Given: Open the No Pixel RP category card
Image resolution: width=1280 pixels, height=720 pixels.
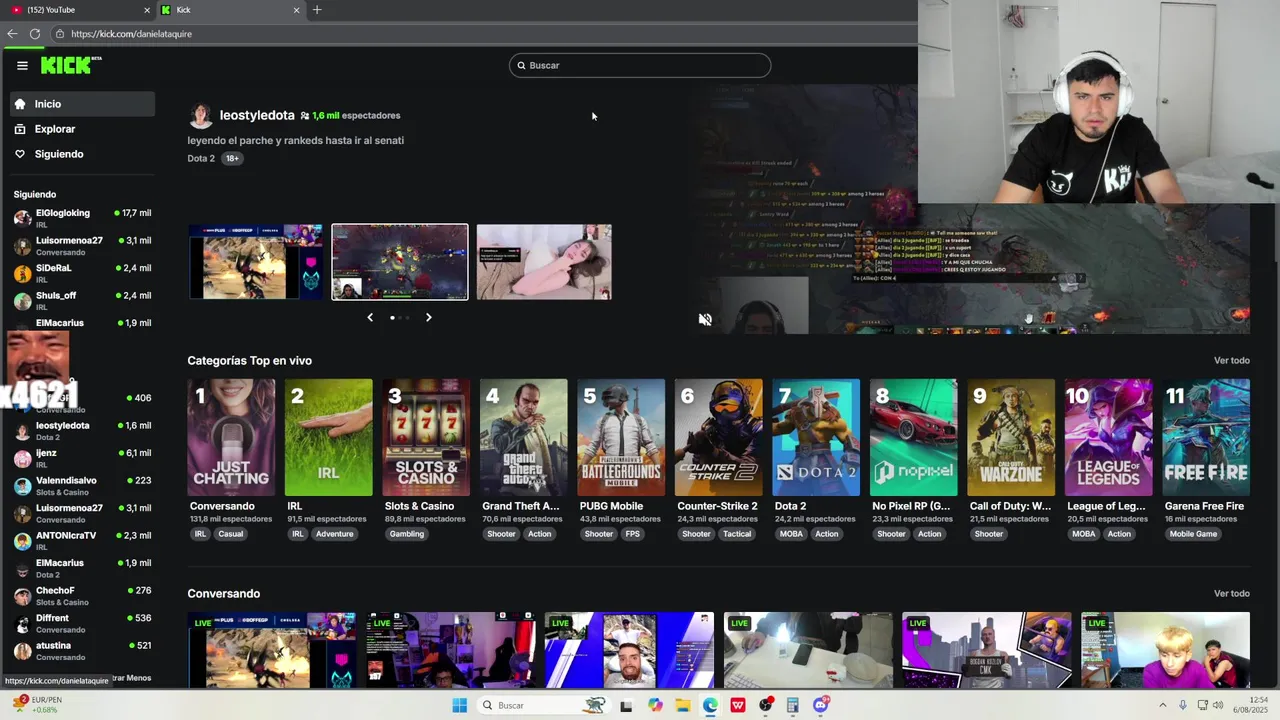Looking at the screenshot, I should tap(914, 437).
